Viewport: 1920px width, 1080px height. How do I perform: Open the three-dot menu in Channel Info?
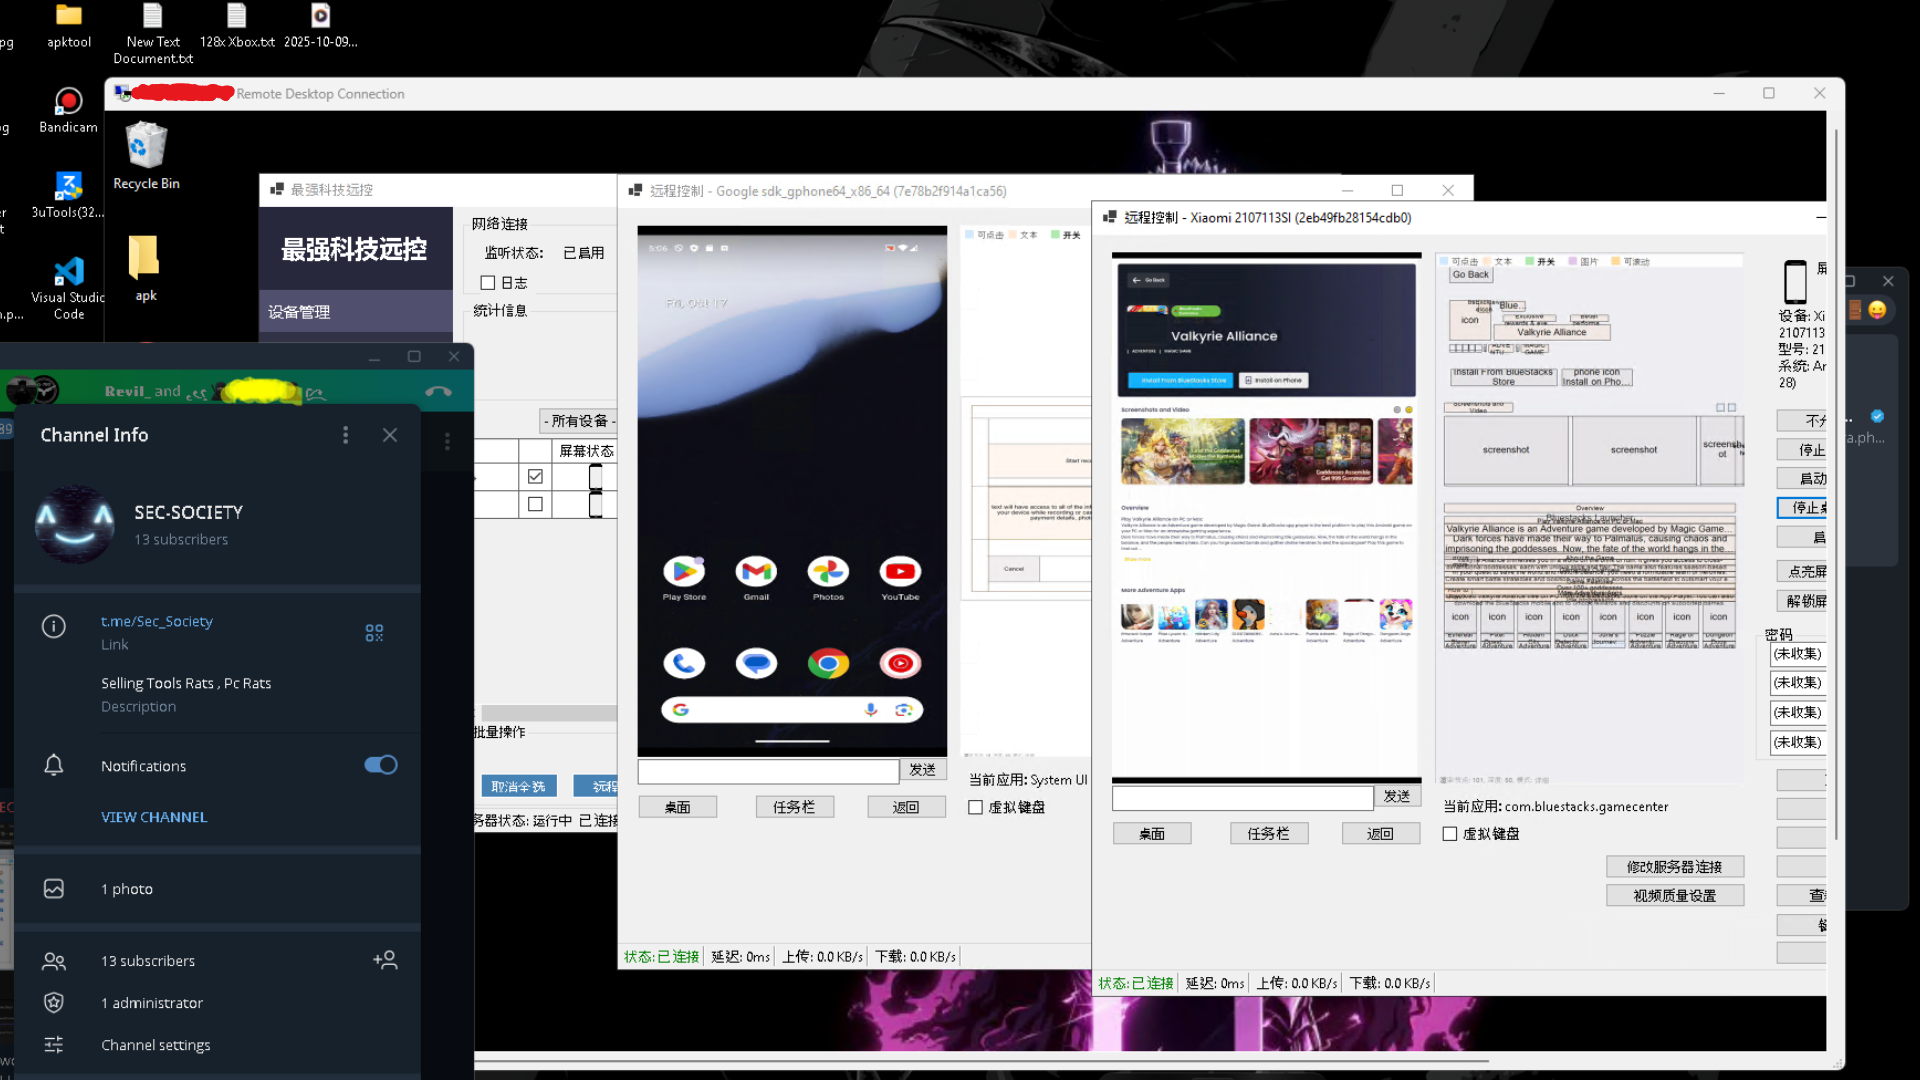[346, 435]
